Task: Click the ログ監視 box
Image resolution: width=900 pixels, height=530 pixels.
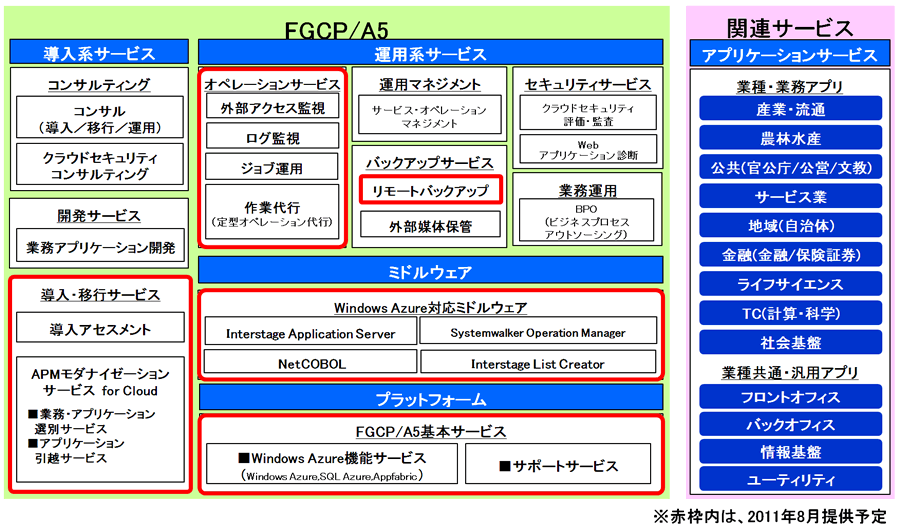Action: [273, 138]
